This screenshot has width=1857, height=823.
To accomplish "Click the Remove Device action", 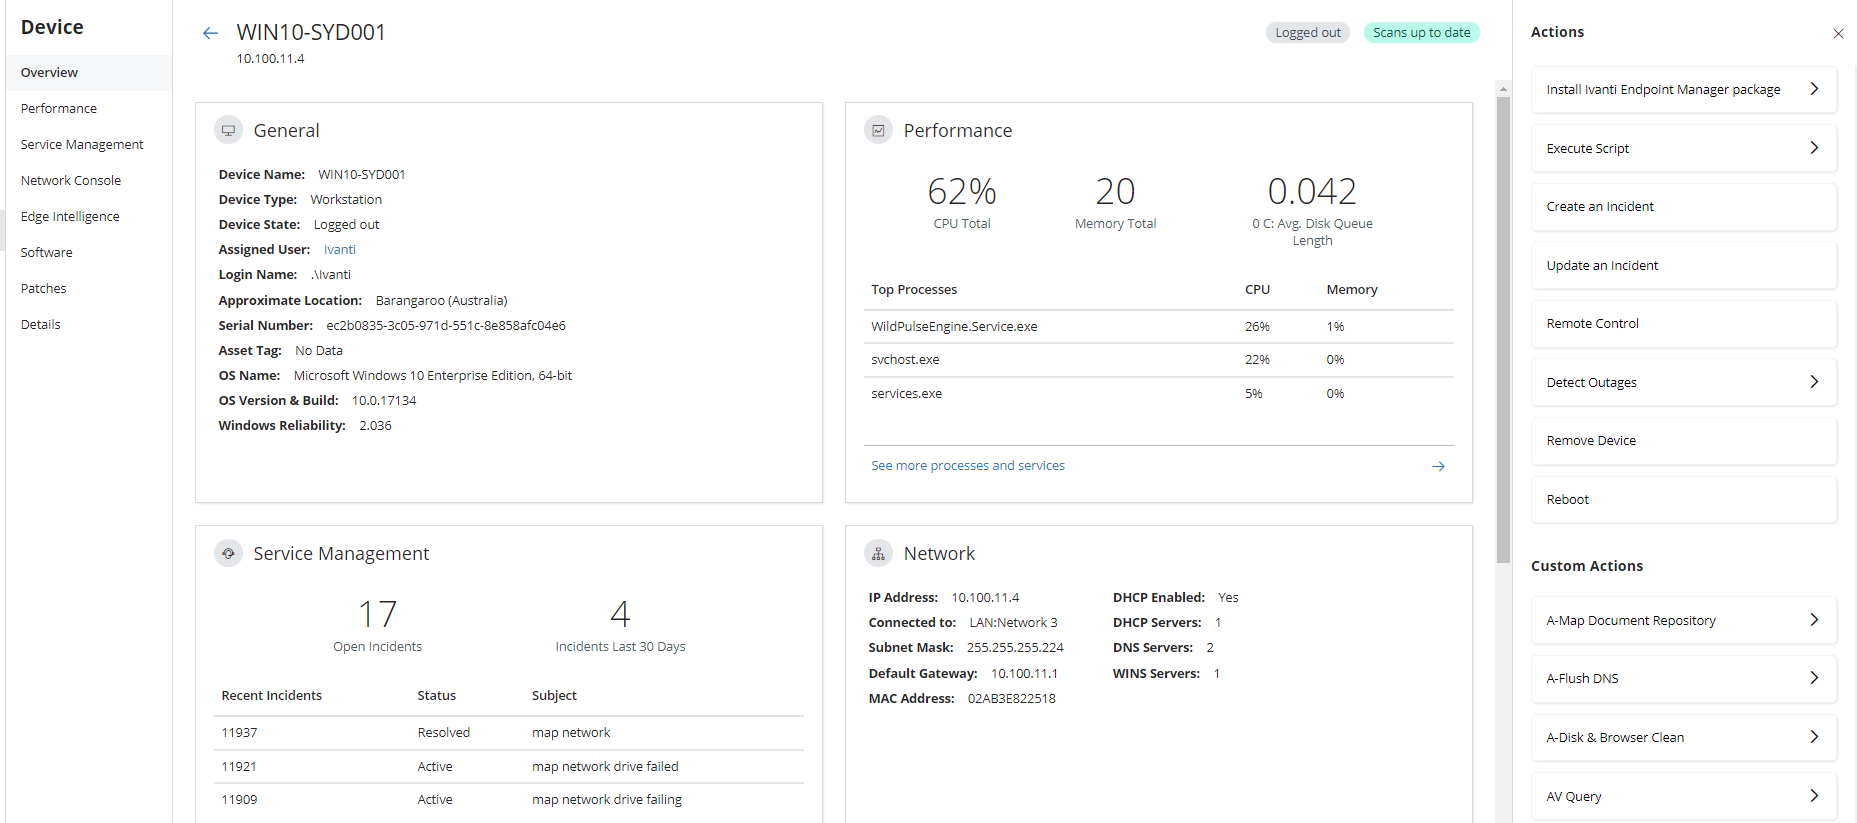I will point(1684,441).
